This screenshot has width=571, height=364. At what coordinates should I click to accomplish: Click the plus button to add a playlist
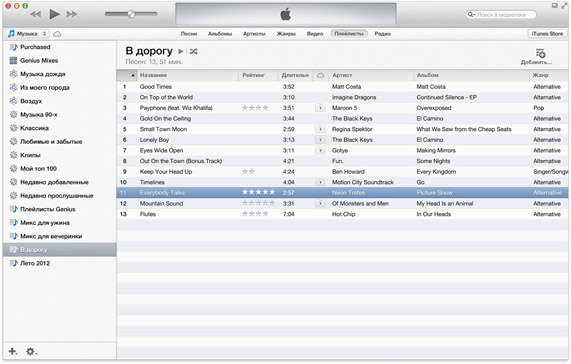13,351
